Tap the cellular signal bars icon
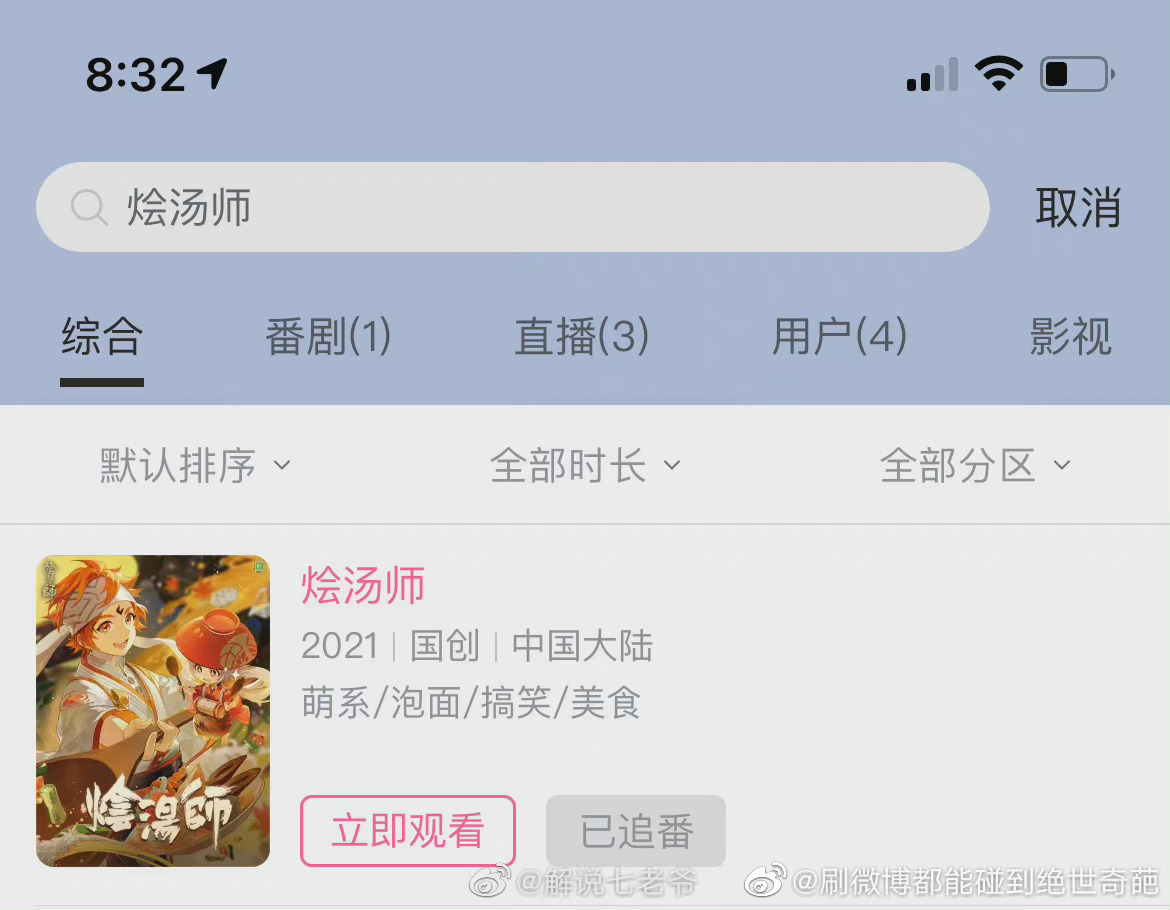The height and width of the screenshot is (910, 1170). coord(932,74)
